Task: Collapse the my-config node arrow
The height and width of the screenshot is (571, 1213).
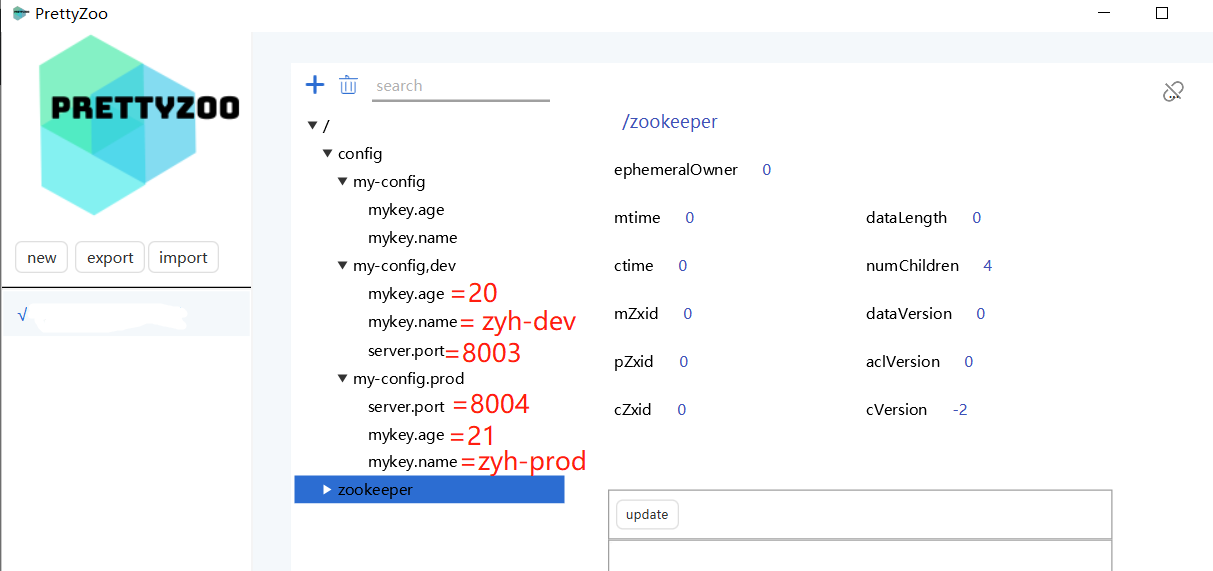Action: coord(342,182)
